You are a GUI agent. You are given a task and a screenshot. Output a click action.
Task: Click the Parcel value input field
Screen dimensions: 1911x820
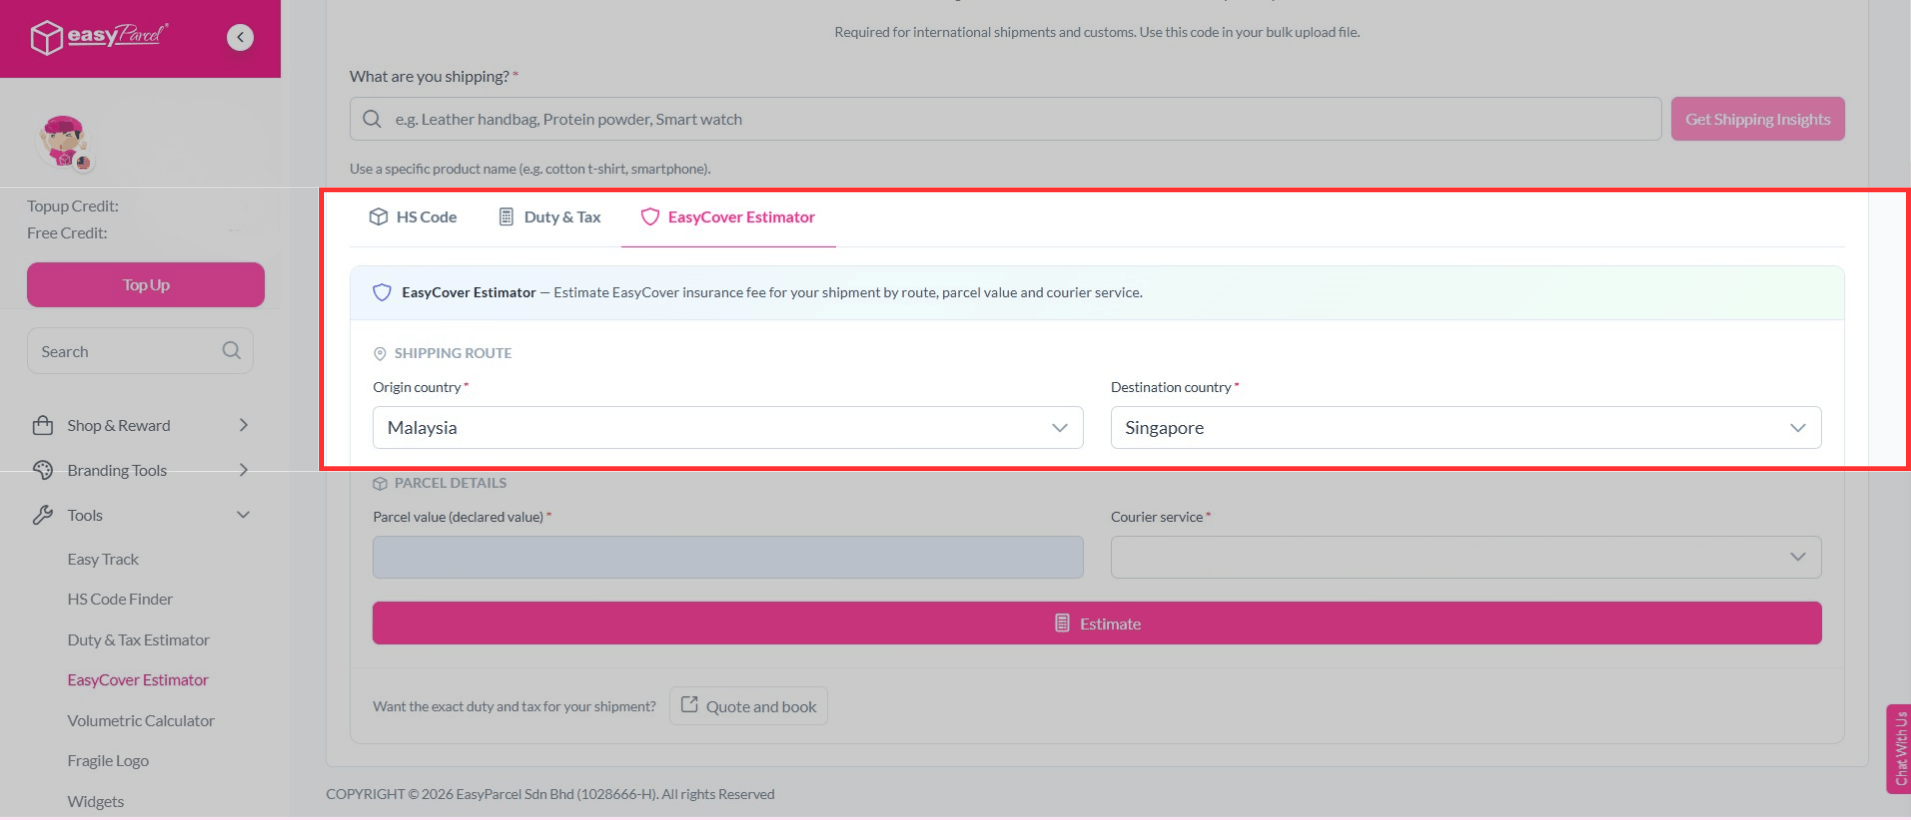click(728, 557)
